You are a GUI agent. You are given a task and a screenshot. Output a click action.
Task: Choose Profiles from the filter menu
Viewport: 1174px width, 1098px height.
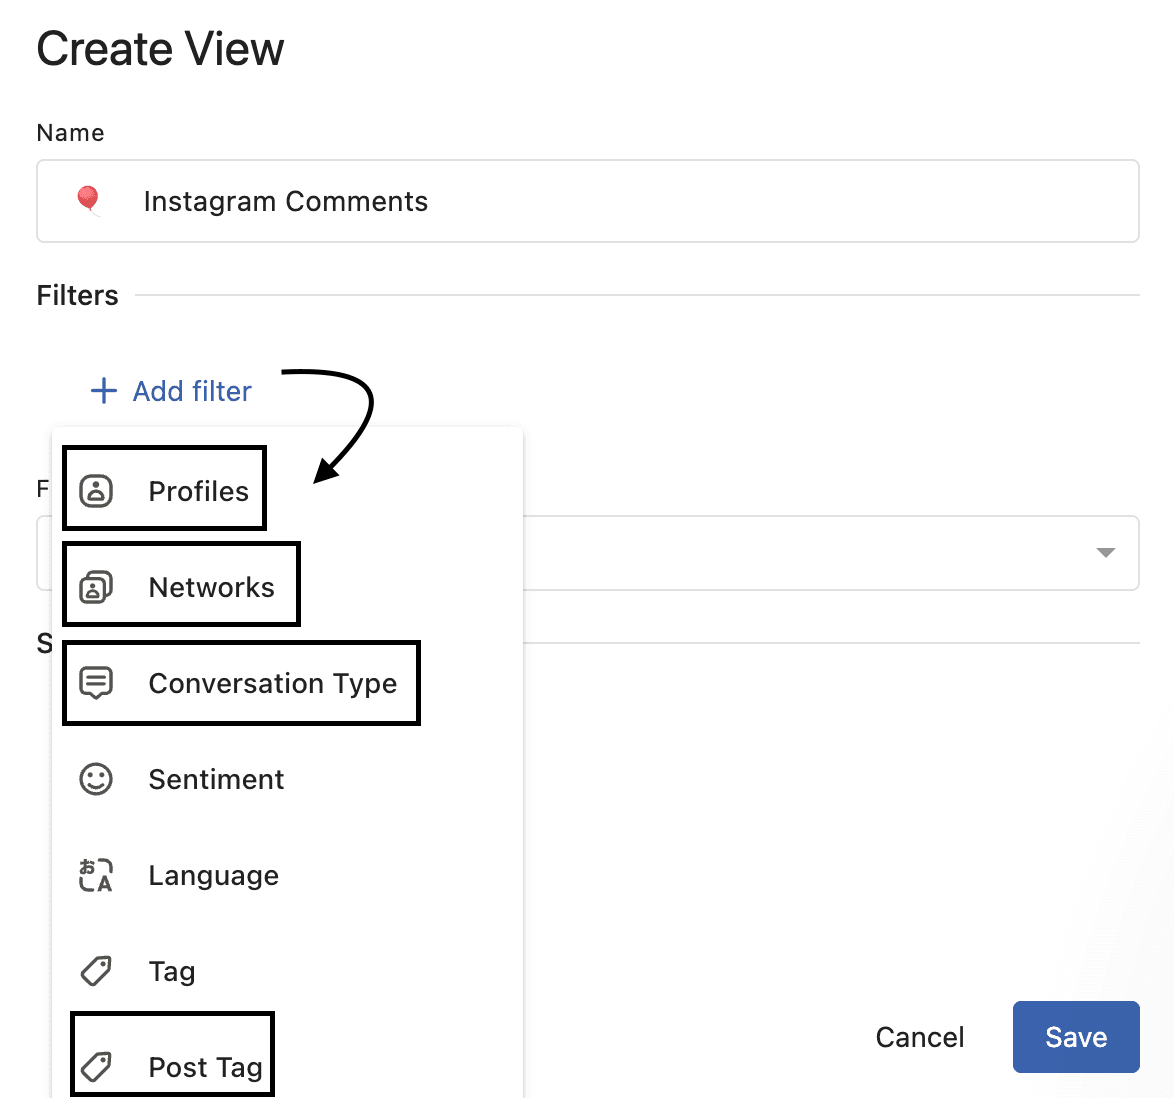point(198,491)
